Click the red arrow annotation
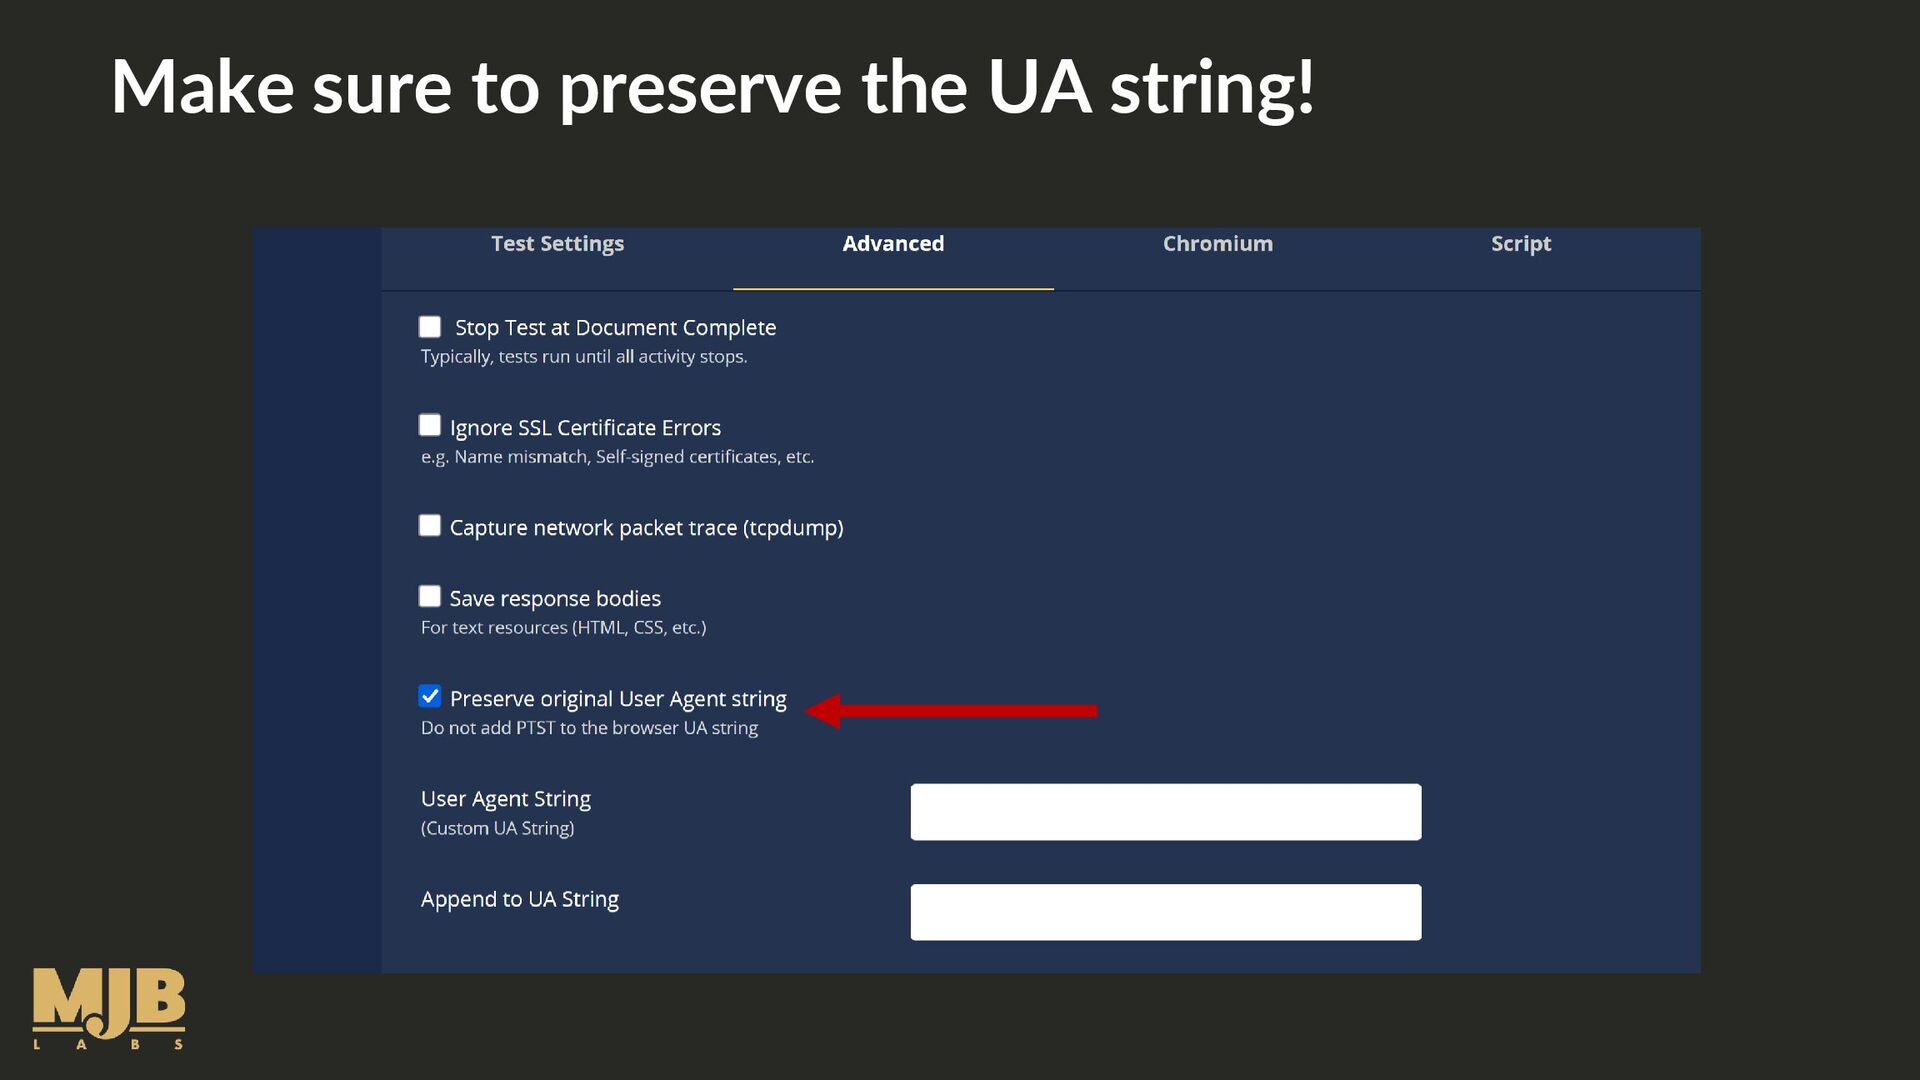1920x1080 pixels. click(951, 711)
